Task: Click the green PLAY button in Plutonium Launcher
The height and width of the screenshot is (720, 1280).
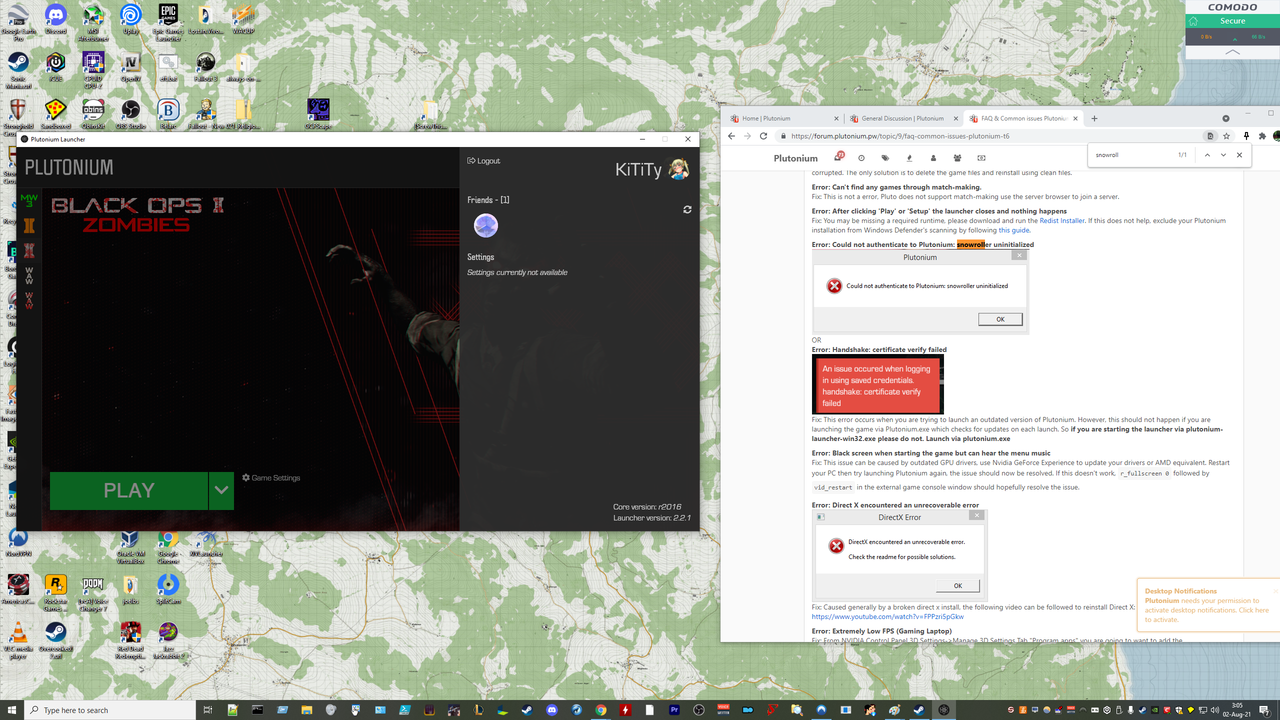Action: point(129,490)
